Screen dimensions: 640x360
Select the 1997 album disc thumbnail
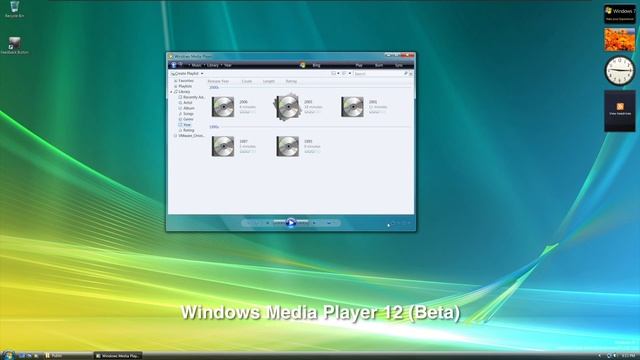point(223,146)
